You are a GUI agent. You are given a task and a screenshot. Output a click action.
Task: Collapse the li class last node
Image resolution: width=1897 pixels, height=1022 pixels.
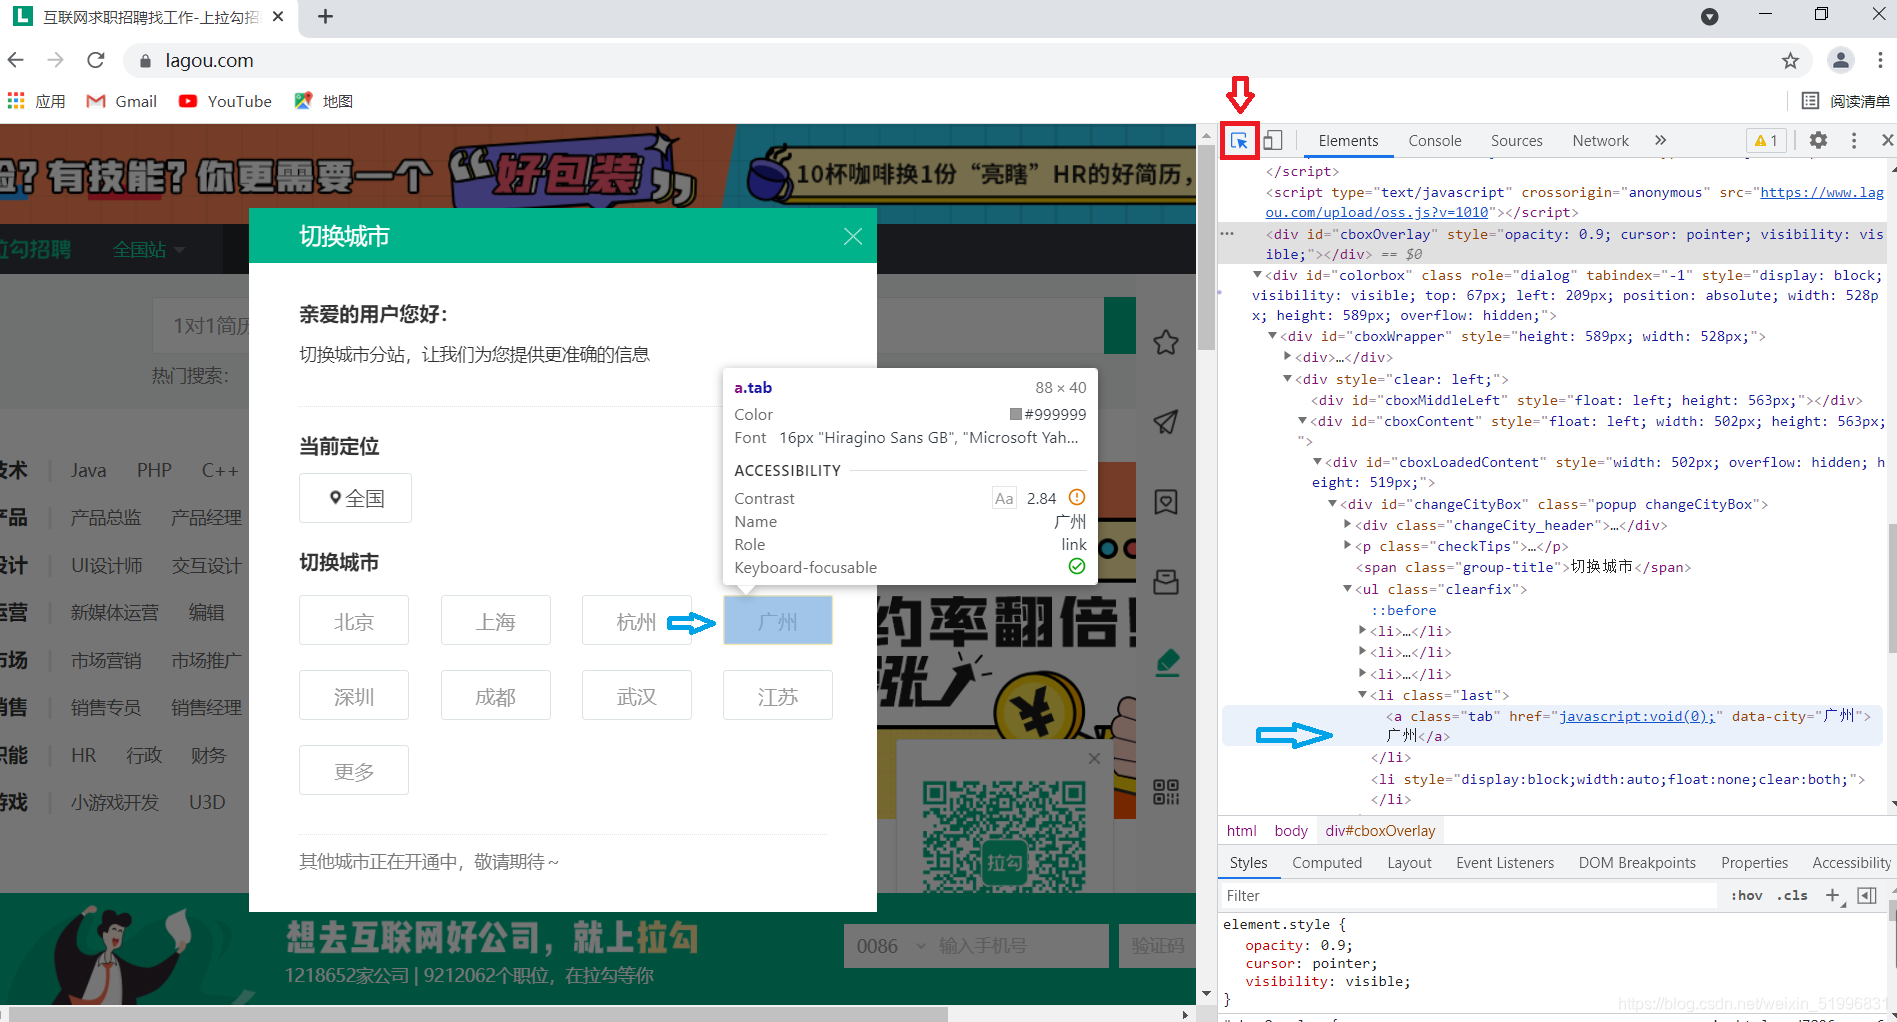coord(1363,695)
